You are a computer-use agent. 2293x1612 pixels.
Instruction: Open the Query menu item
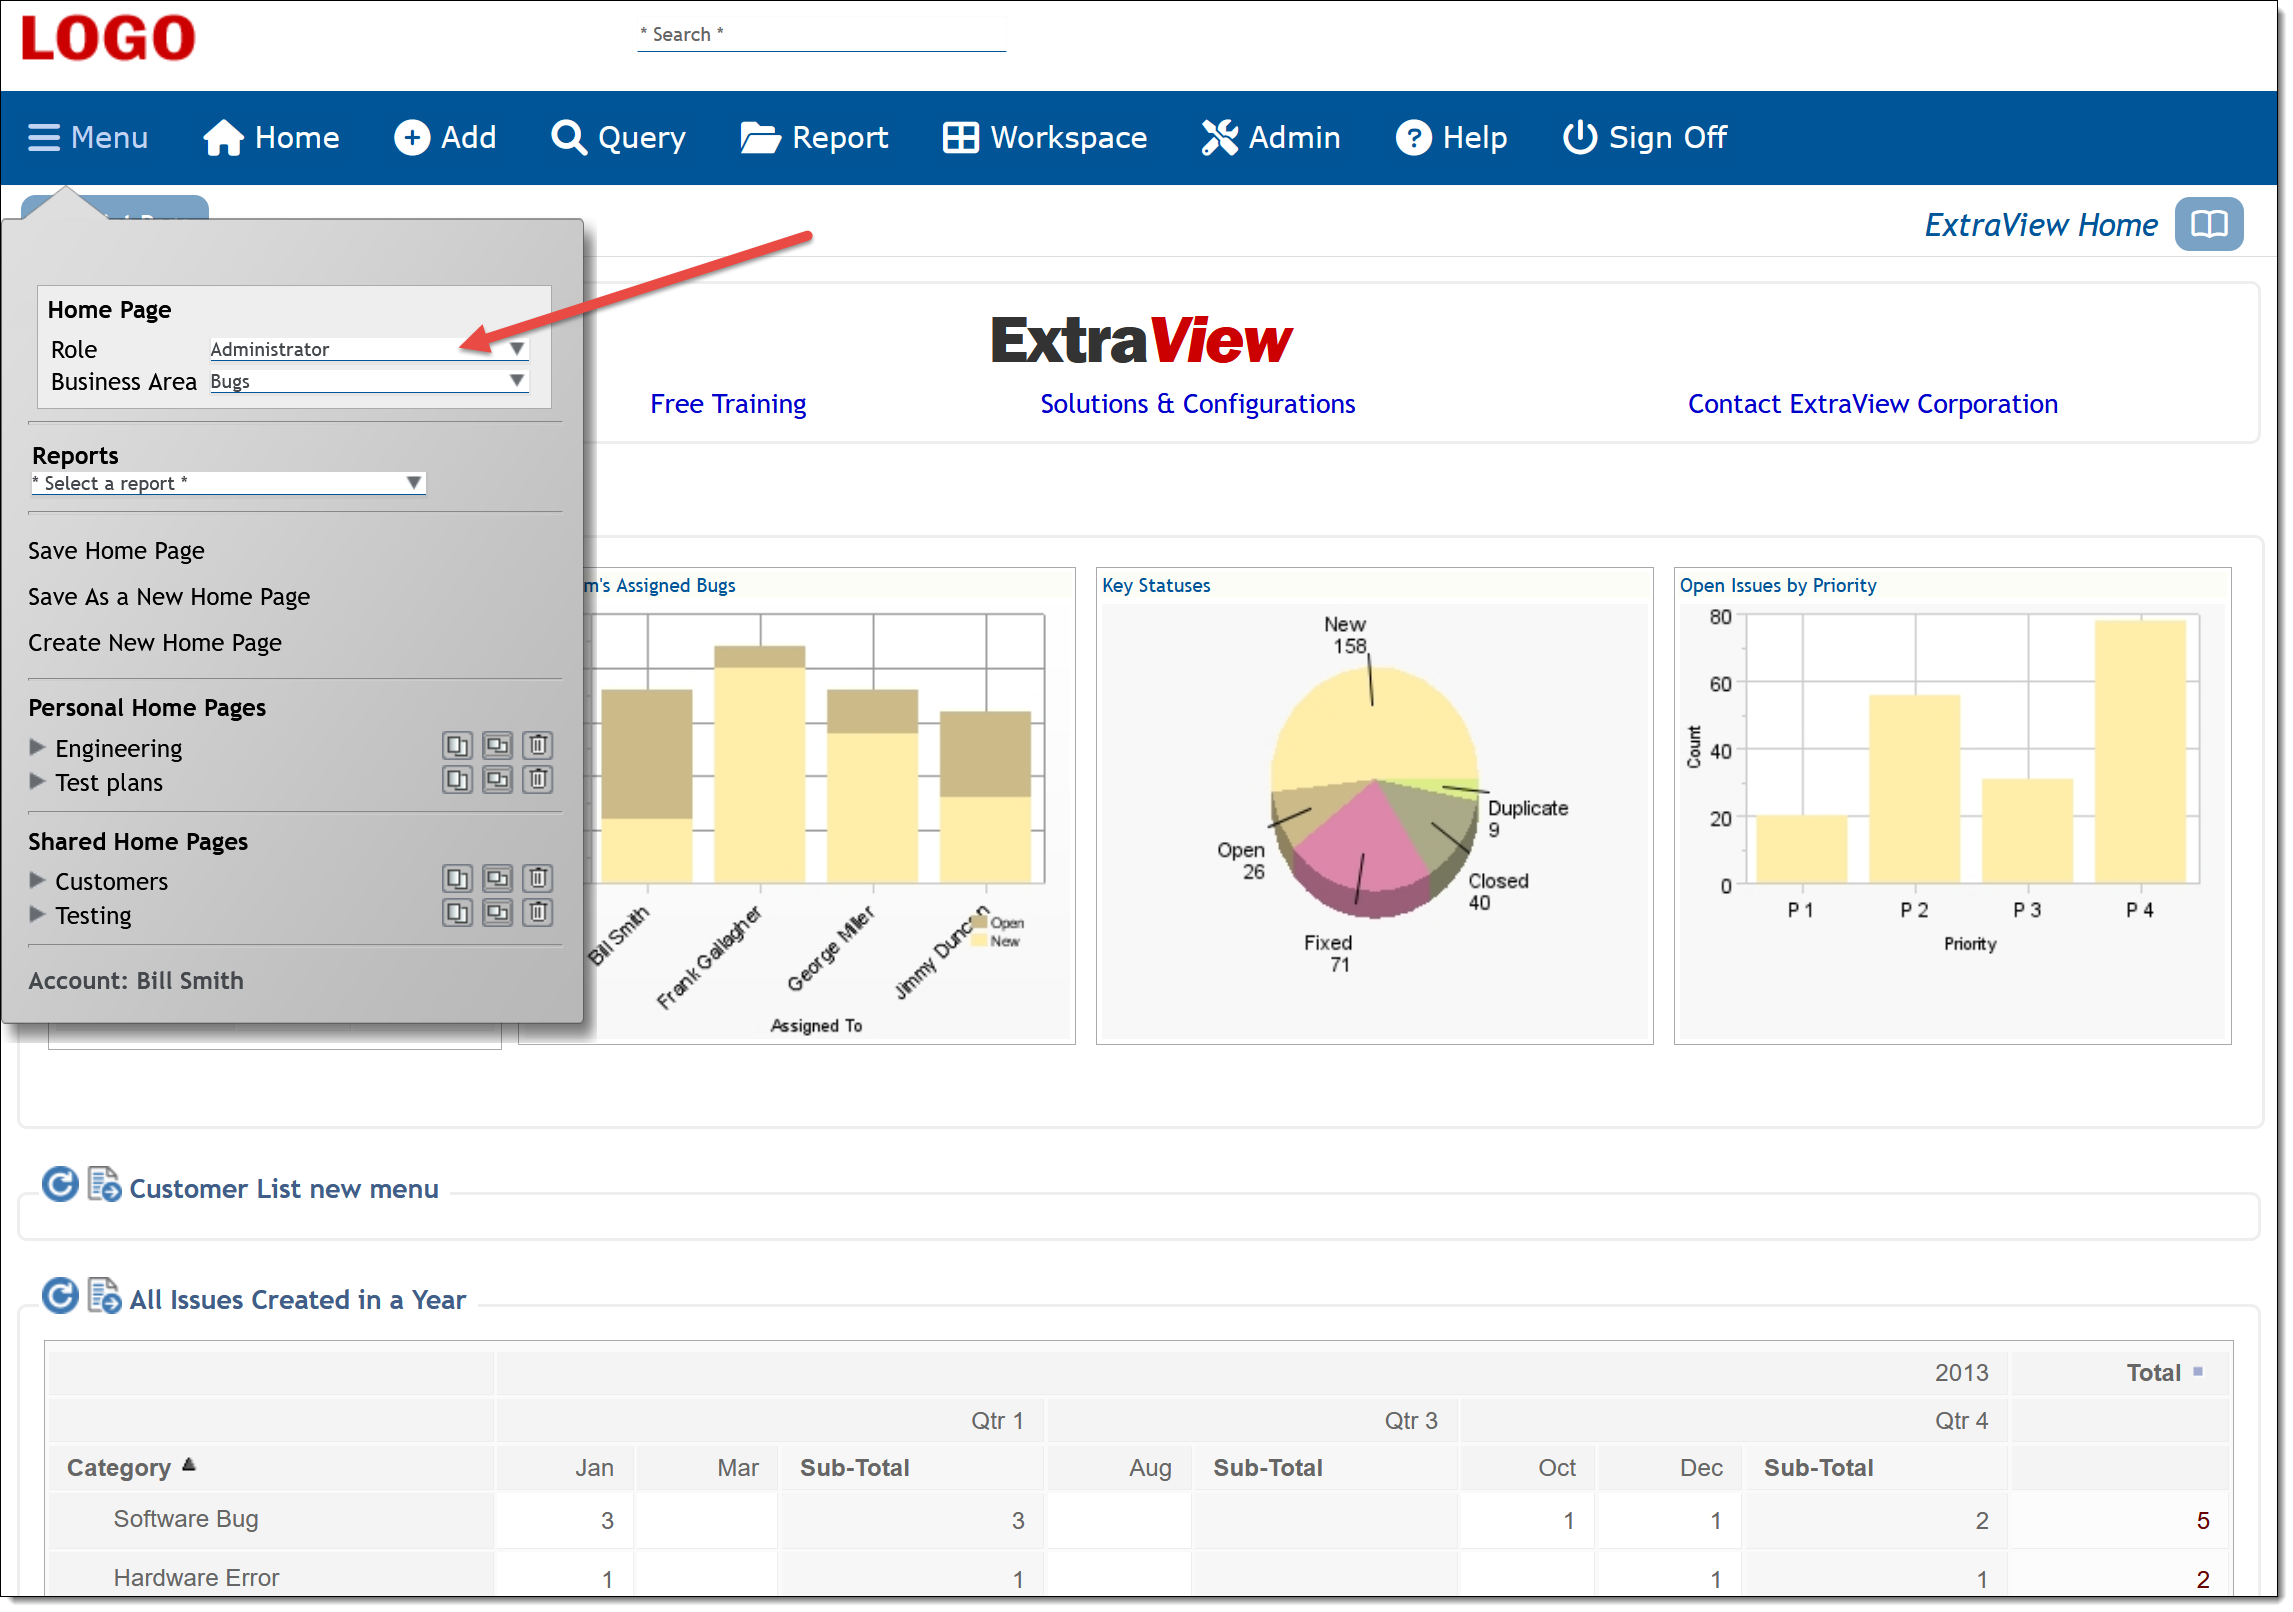(619, 137)
